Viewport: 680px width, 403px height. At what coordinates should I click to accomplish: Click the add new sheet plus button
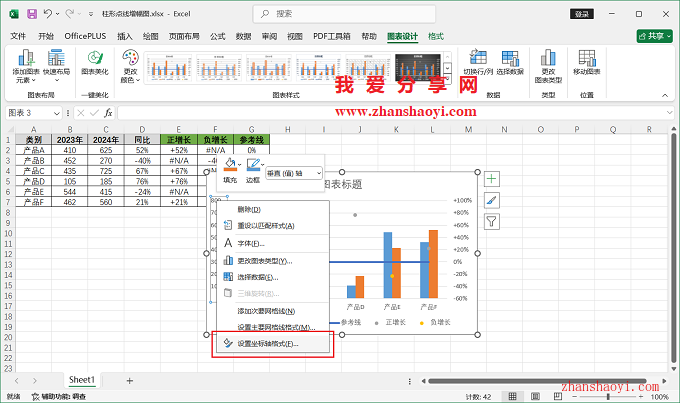click(x=129, y=381)
